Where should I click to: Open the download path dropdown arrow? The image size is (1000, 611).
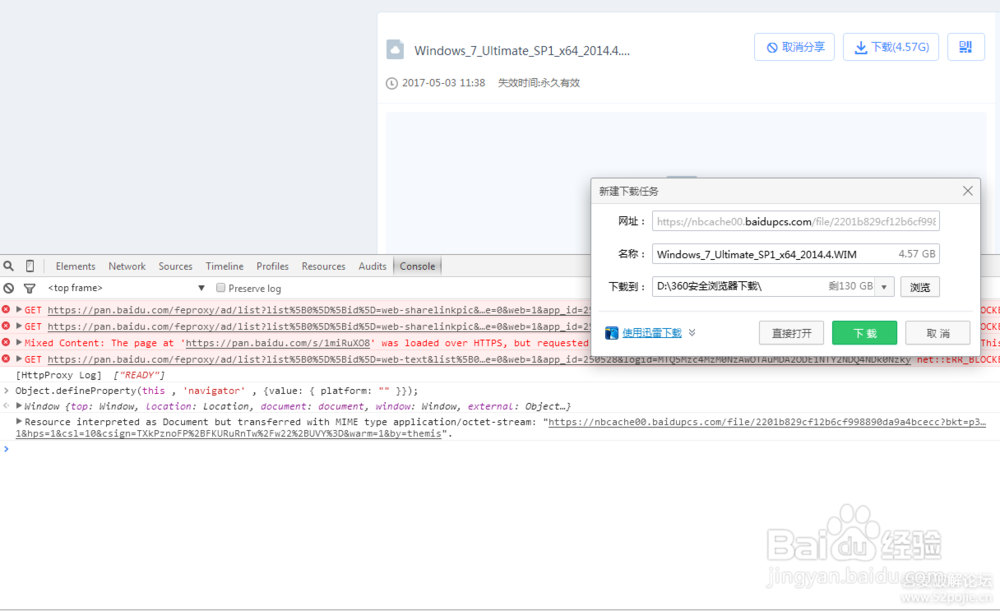click(x=884, y=287)
